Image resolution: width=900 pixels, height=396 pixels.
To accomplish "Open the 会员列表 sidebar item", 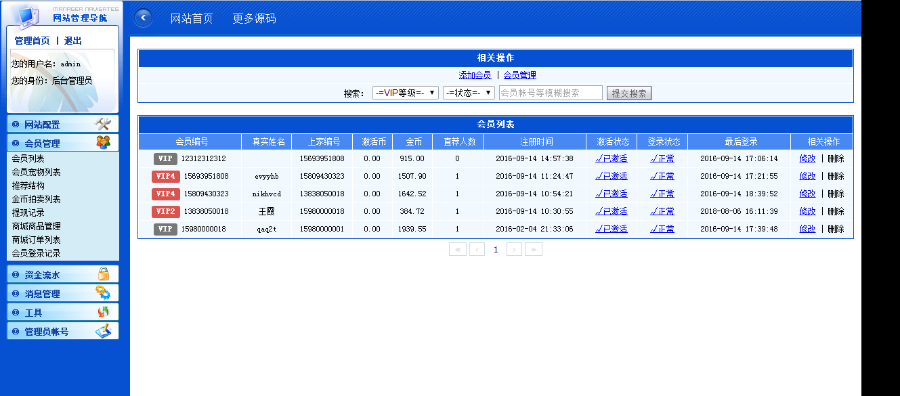I will (28, 159).
